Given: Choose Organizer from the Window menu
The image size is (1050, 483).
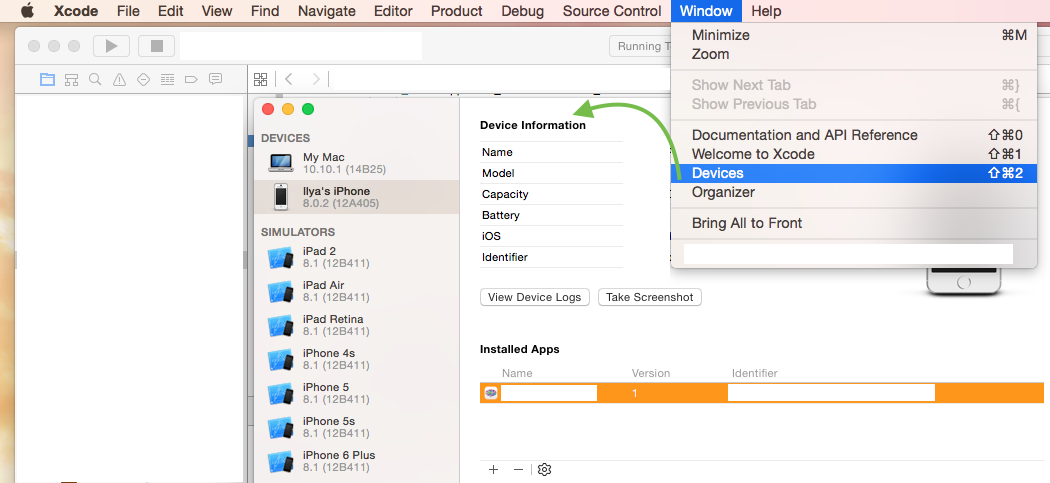Looking at the screenshot, I should 854,192.
